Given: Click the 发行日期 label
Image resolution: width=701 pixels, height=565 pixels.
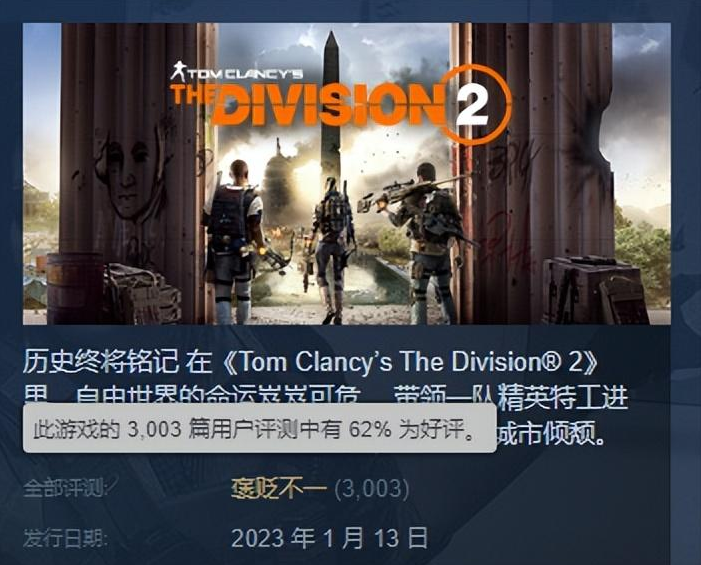Looking at the screenshot, I should (x=65, y=538).
